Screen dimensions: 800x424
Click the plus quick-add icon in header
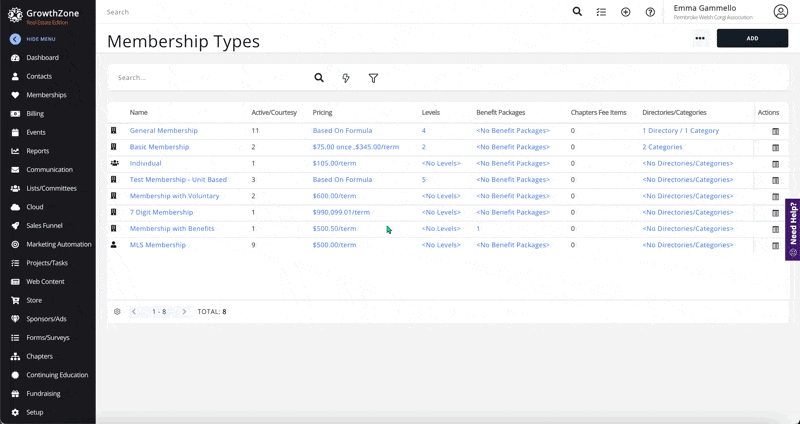click(625, 12)
